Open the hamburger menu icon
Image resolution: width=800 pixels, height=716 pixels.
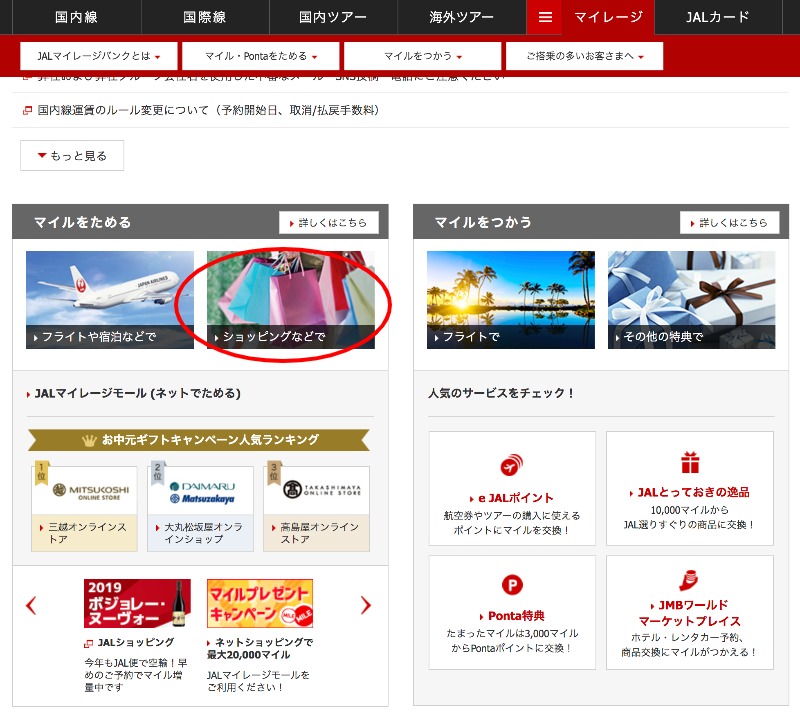click(545, 17)
